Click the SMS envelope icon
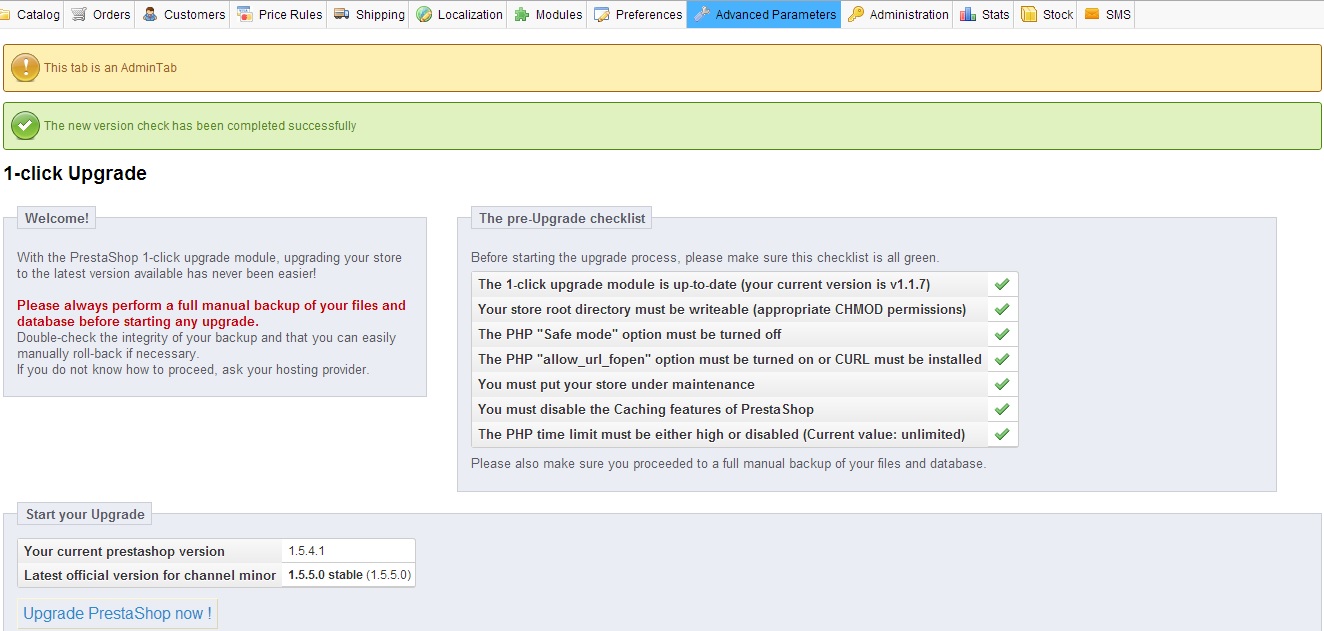 1091,14
